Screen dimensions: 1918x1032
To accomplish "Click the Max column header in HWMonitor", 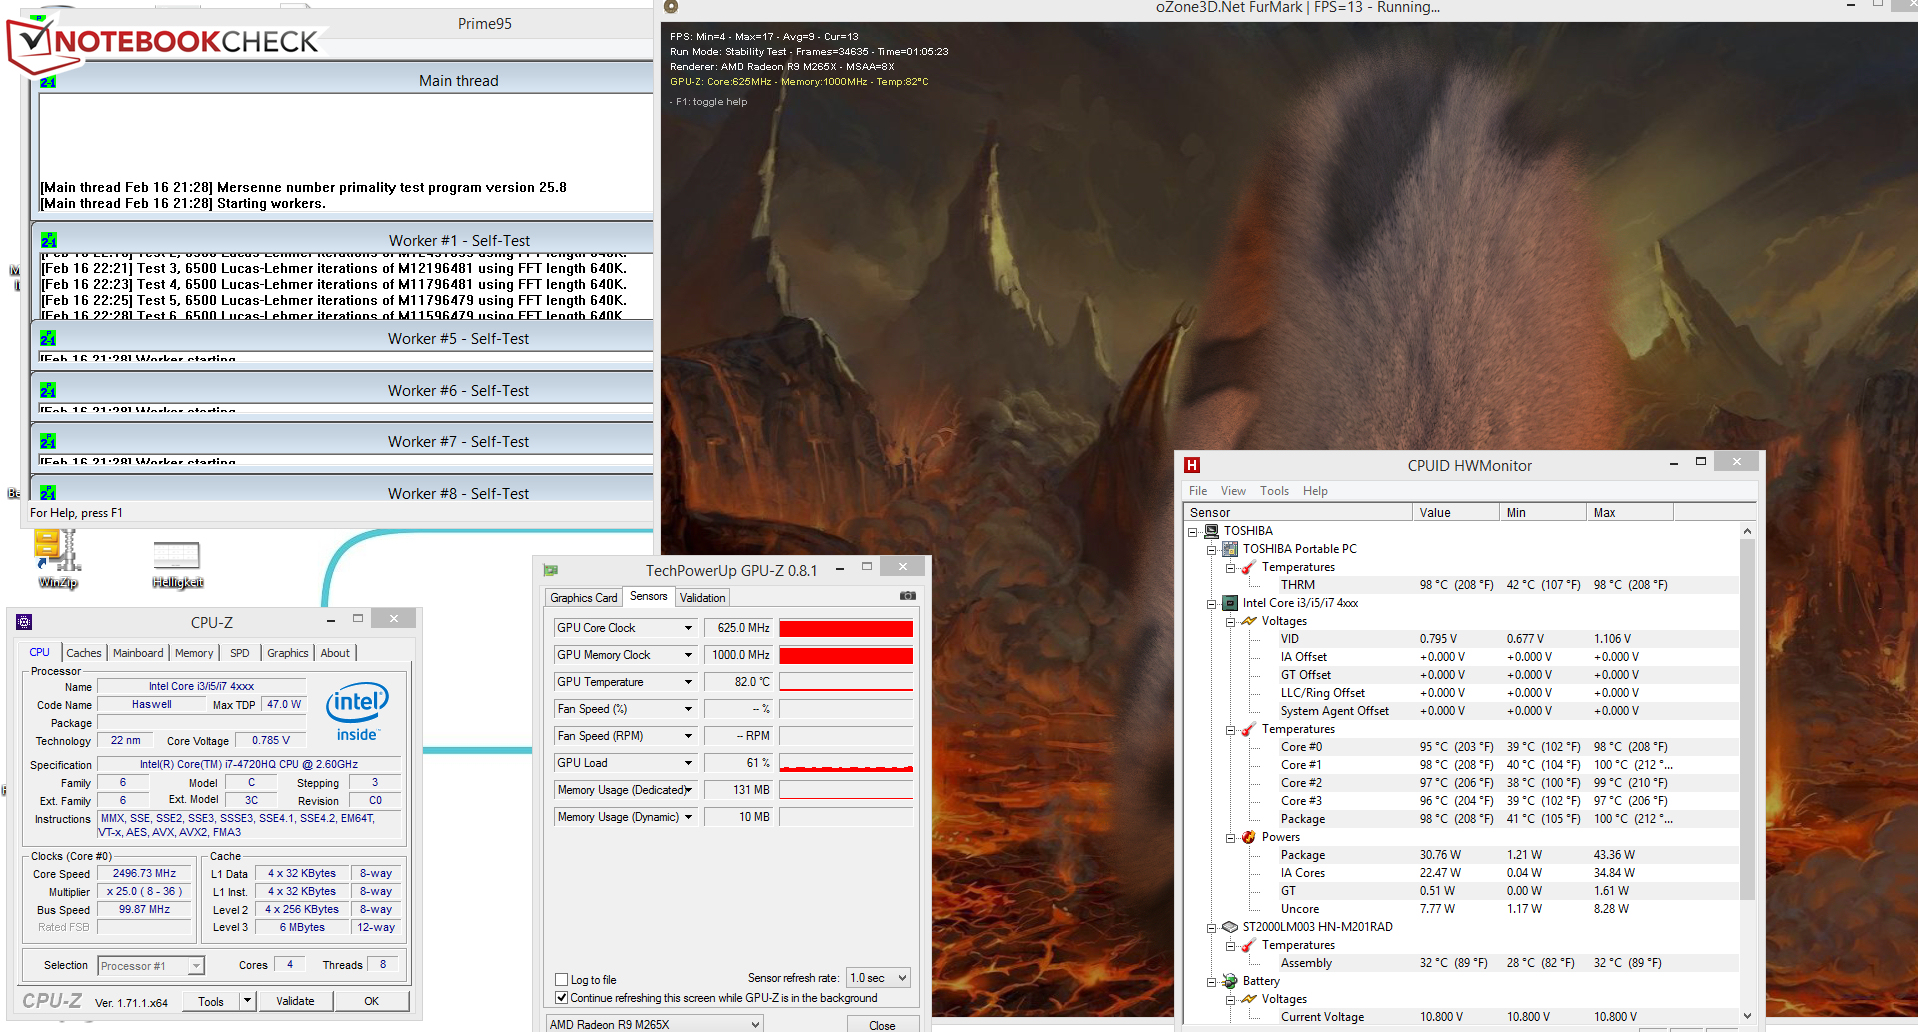I will click(1630, 513).
